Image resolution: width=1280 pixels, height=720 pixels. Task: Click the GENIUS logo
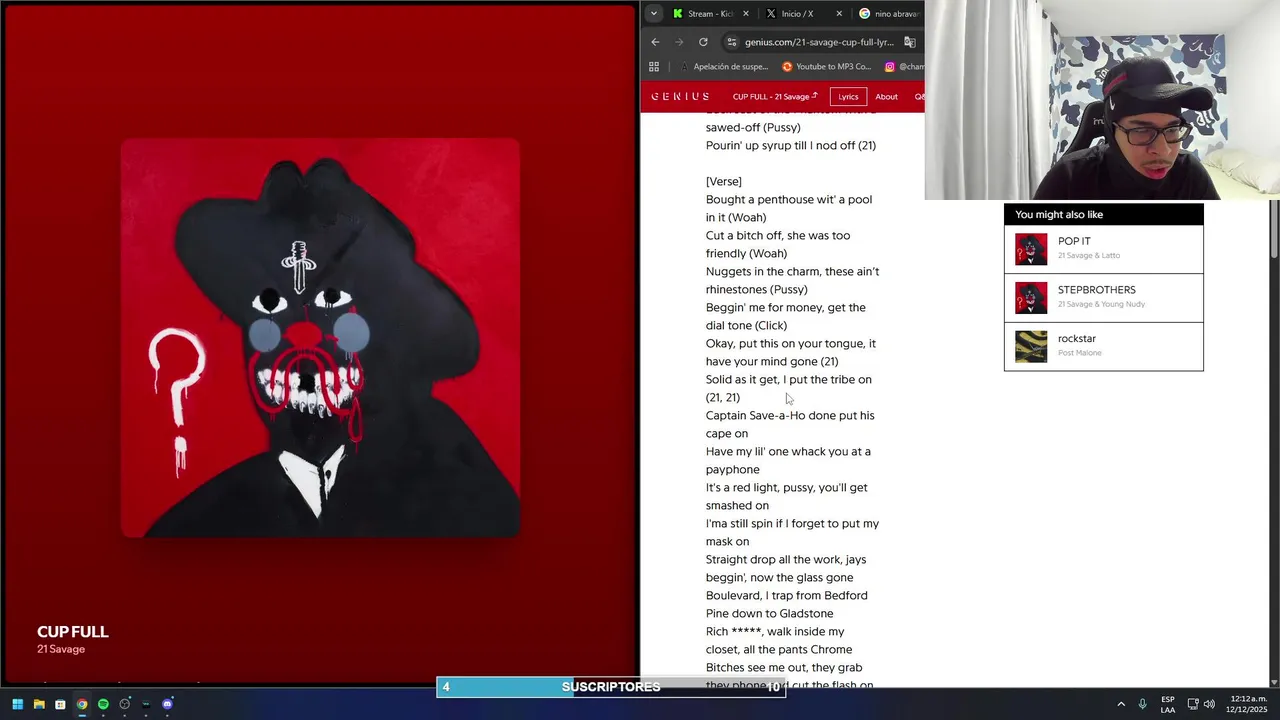pyautogui.click(x=680, y=97)
